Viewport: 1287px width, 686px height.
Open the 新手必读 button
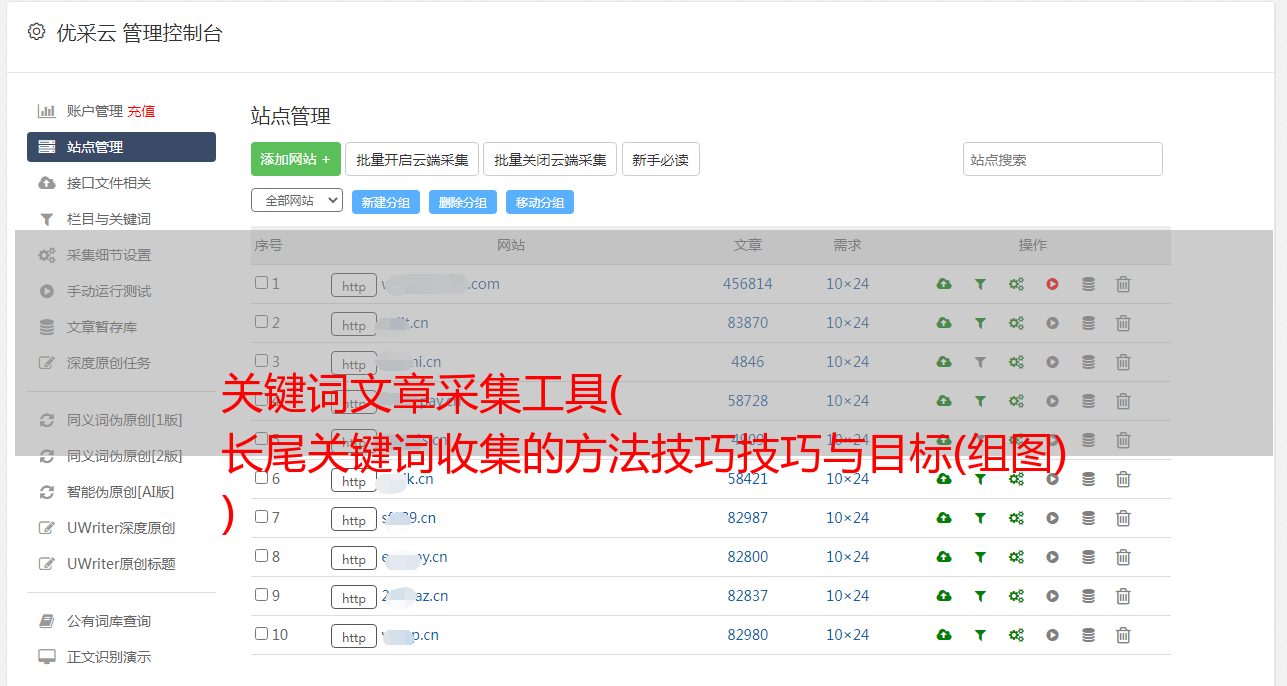[661, 159]
